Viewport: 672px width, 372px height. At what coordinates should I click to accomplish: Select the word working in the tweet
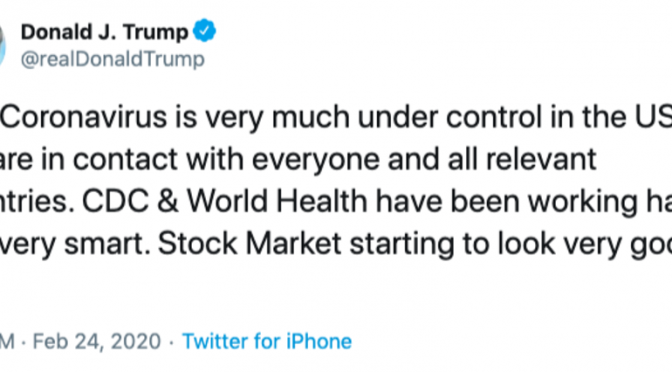click(x=583, y=202)
